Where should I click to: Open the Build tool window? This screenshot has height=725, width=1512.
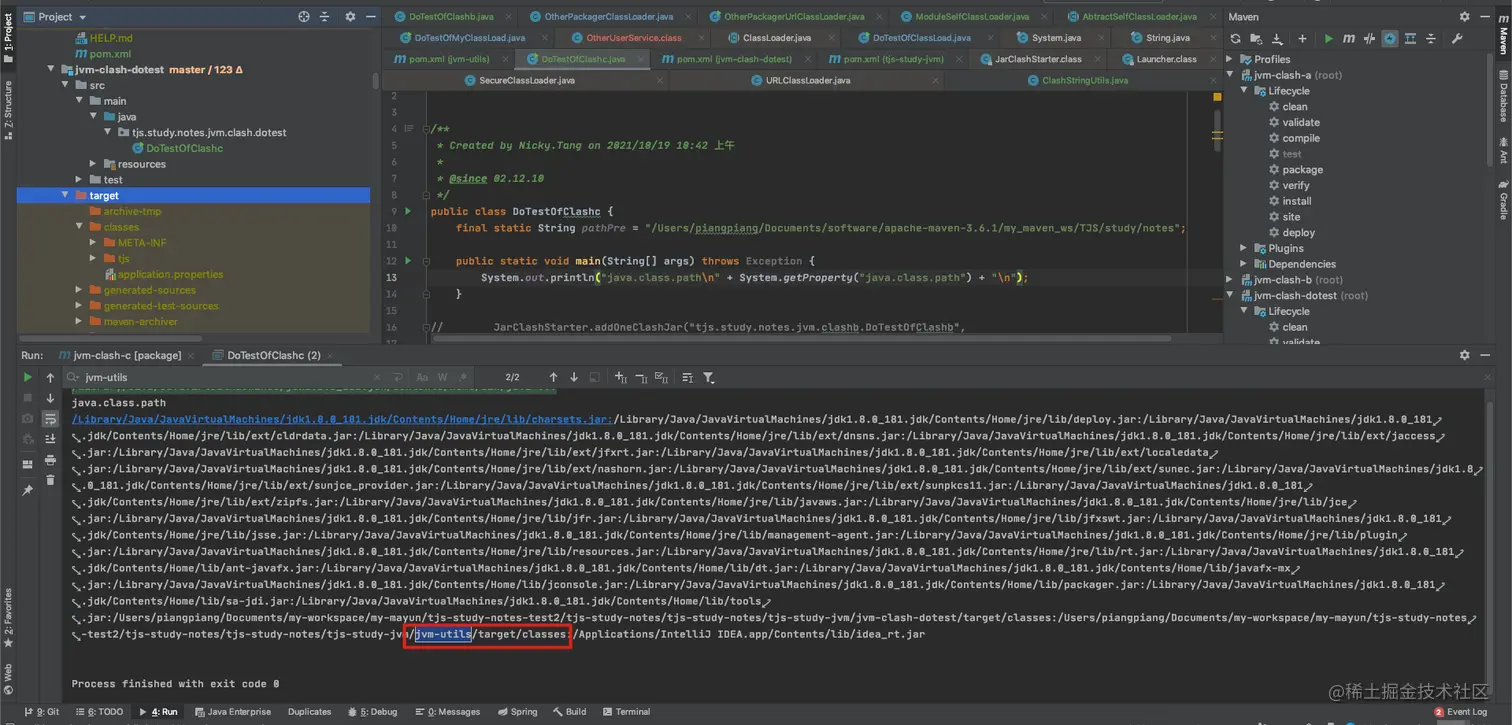[569, 712]
